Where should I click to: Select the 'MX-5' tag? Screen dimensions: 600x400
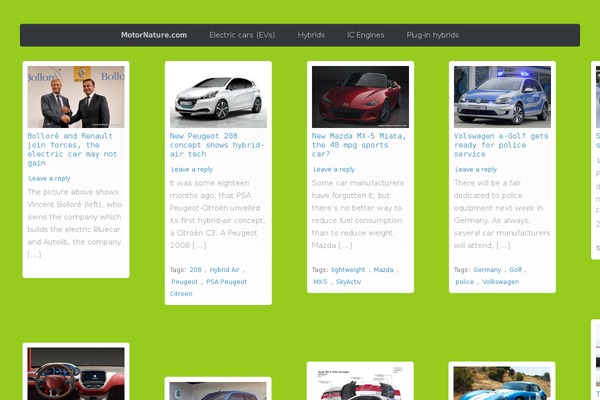pyautogui.click(x=320, y=282)
